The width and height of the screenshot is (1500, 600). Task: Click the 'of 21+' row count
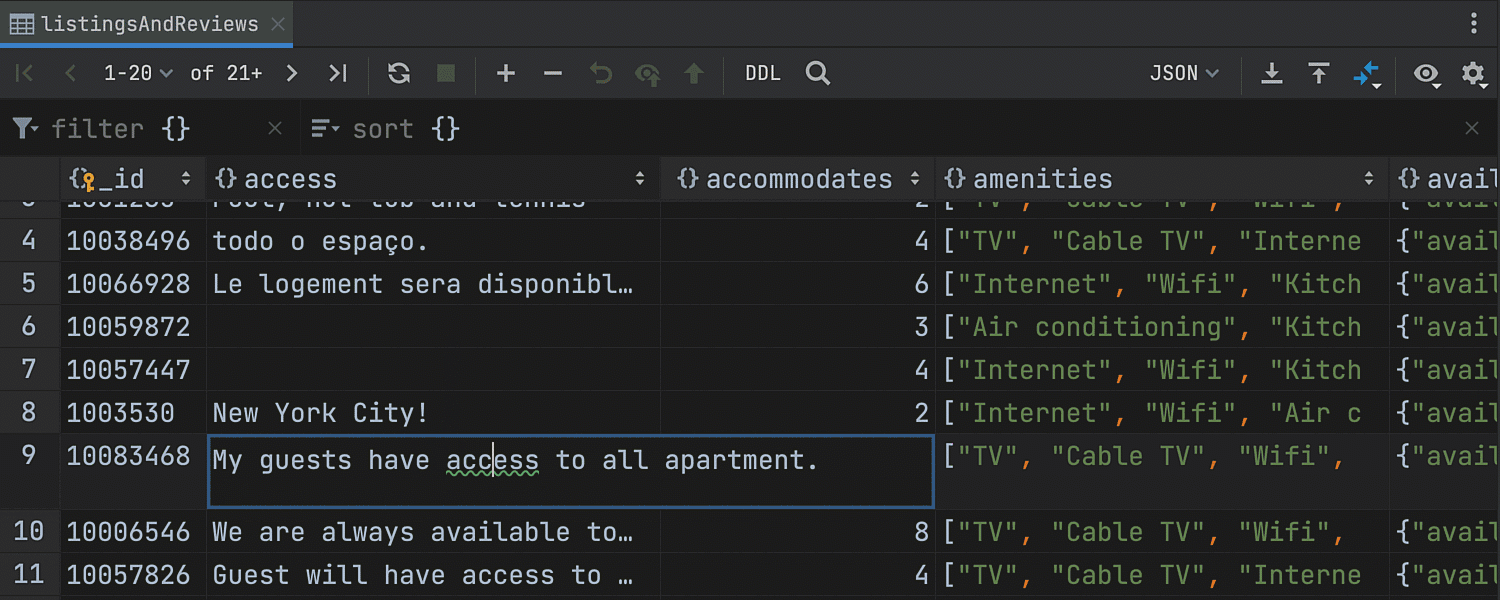point(226,73)
